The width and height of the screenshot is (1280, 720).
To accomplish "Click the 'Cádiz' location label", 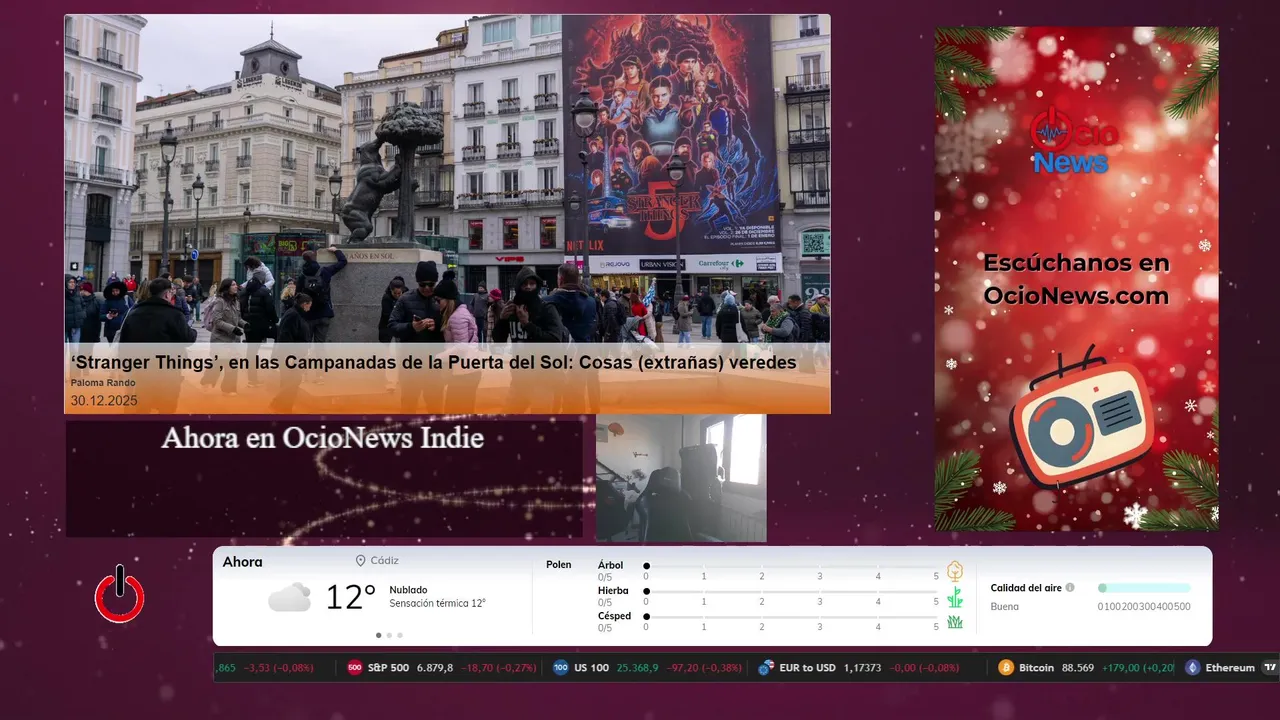I will point(385,561).
